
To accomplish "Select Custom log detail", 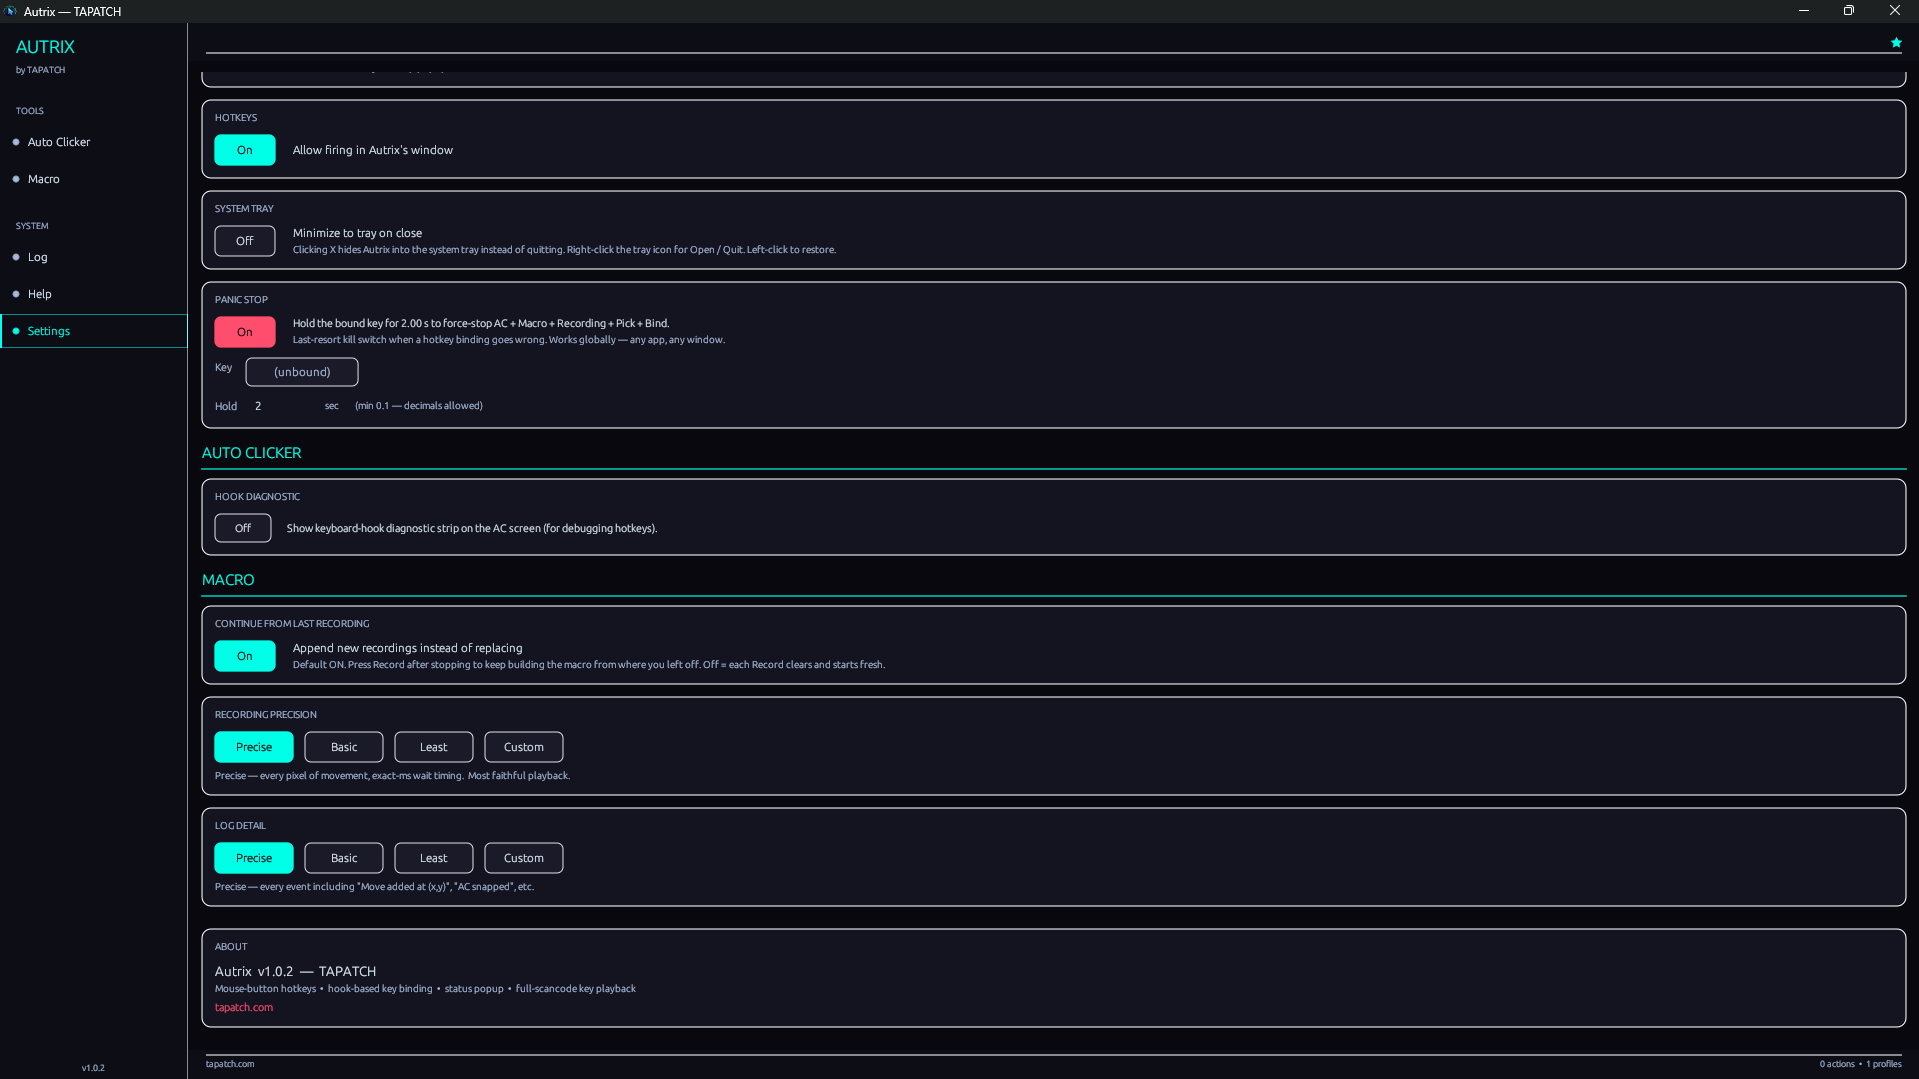I will [524, 858].
